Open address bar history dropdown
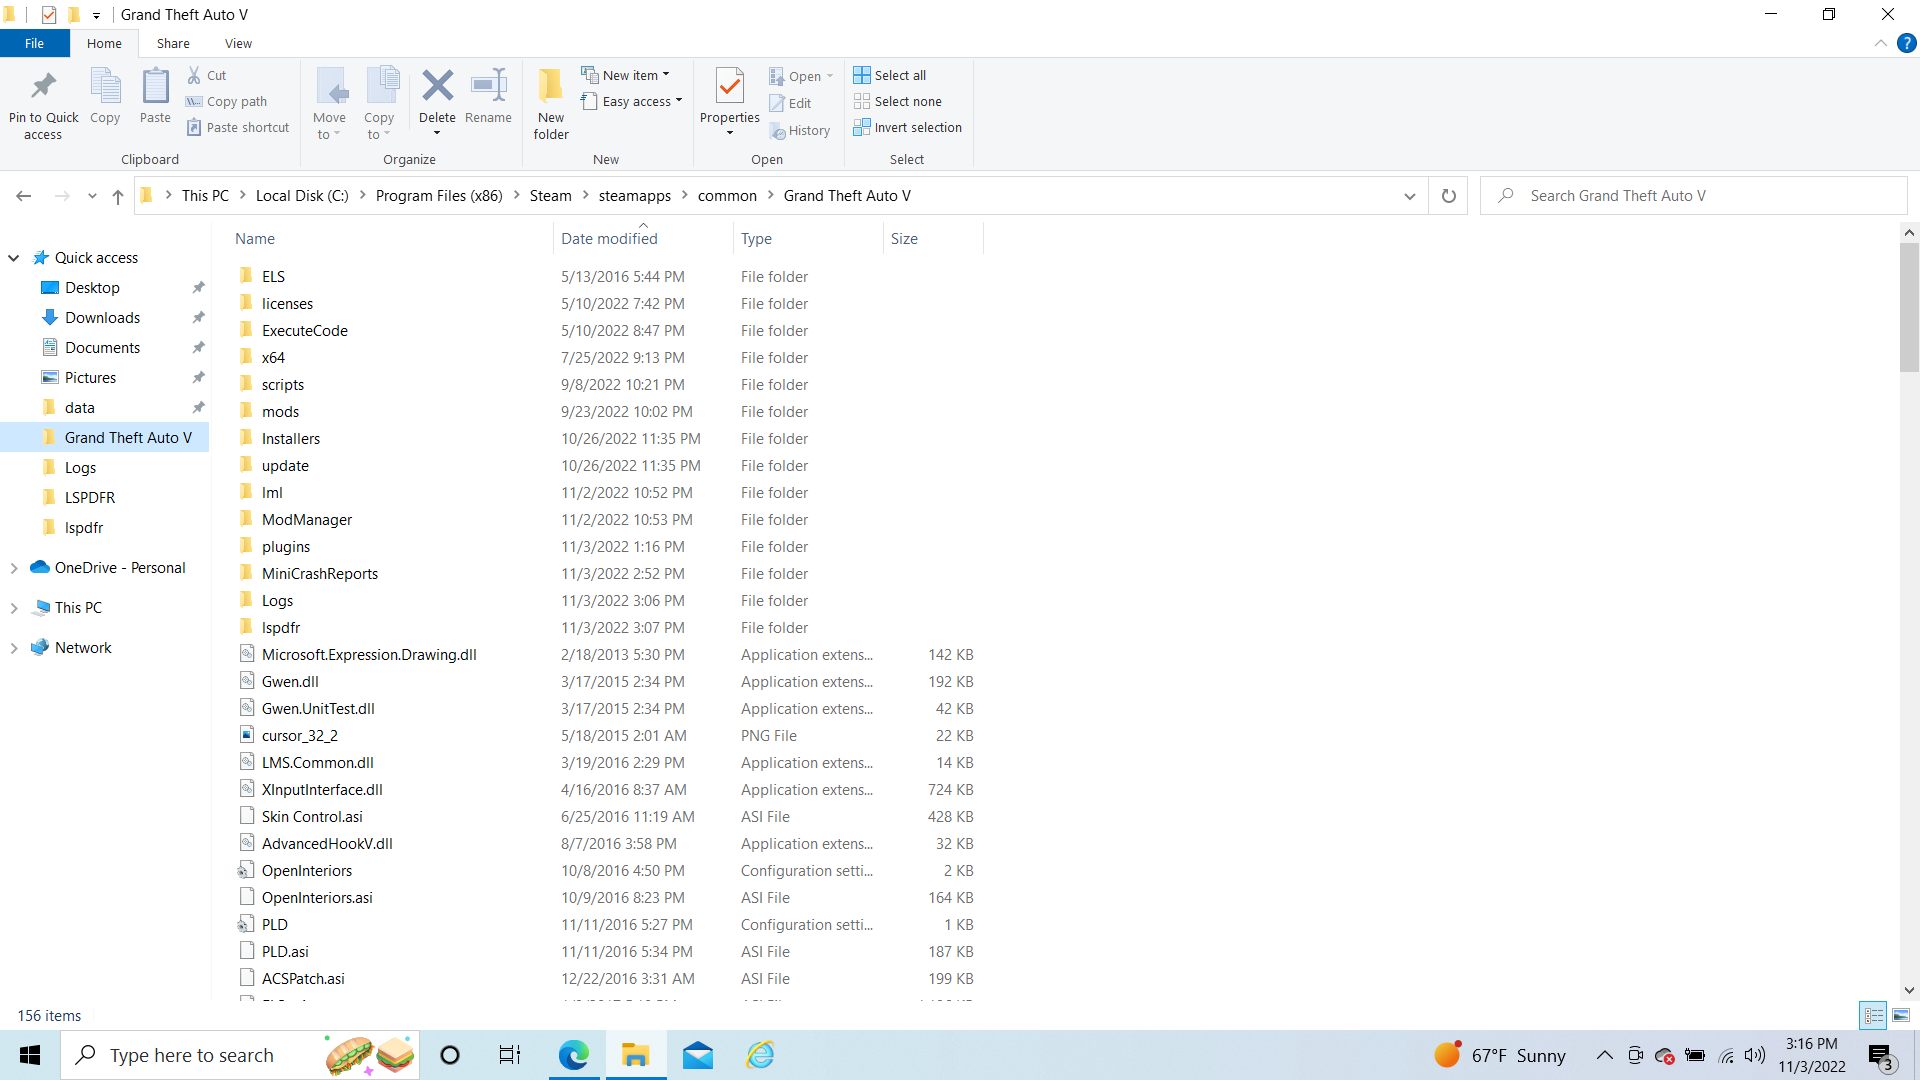 click(1410, 196)
